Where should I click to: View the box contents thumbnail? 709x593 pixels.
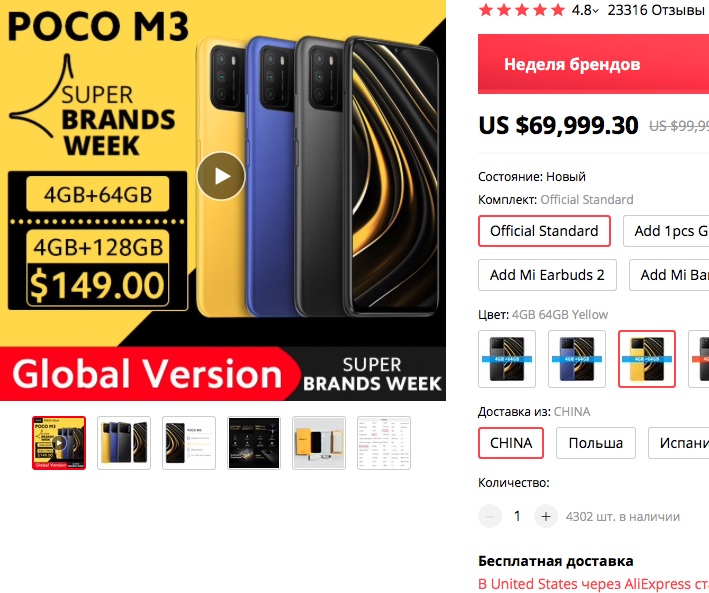pyautogui.click(x=319, y=443)
